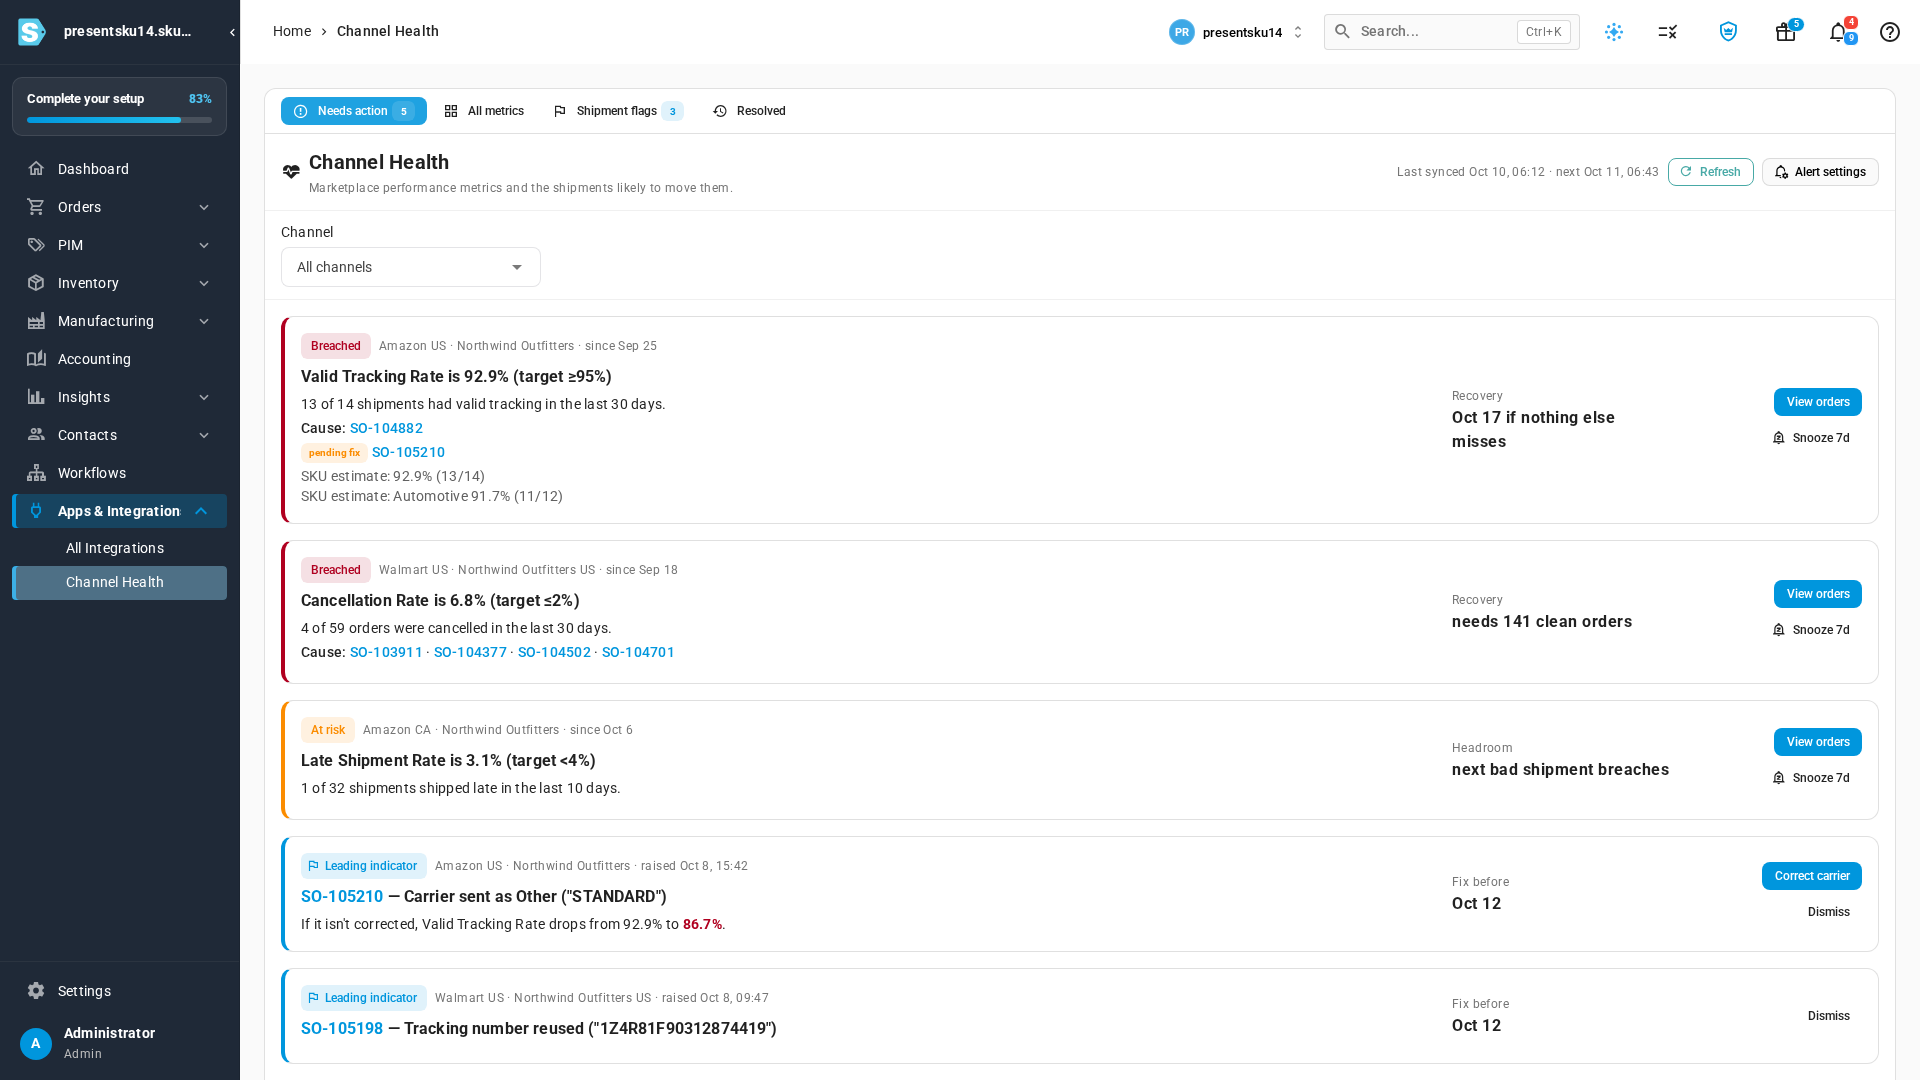Collapse the sidebar with the arrow icon

(232, 32)
